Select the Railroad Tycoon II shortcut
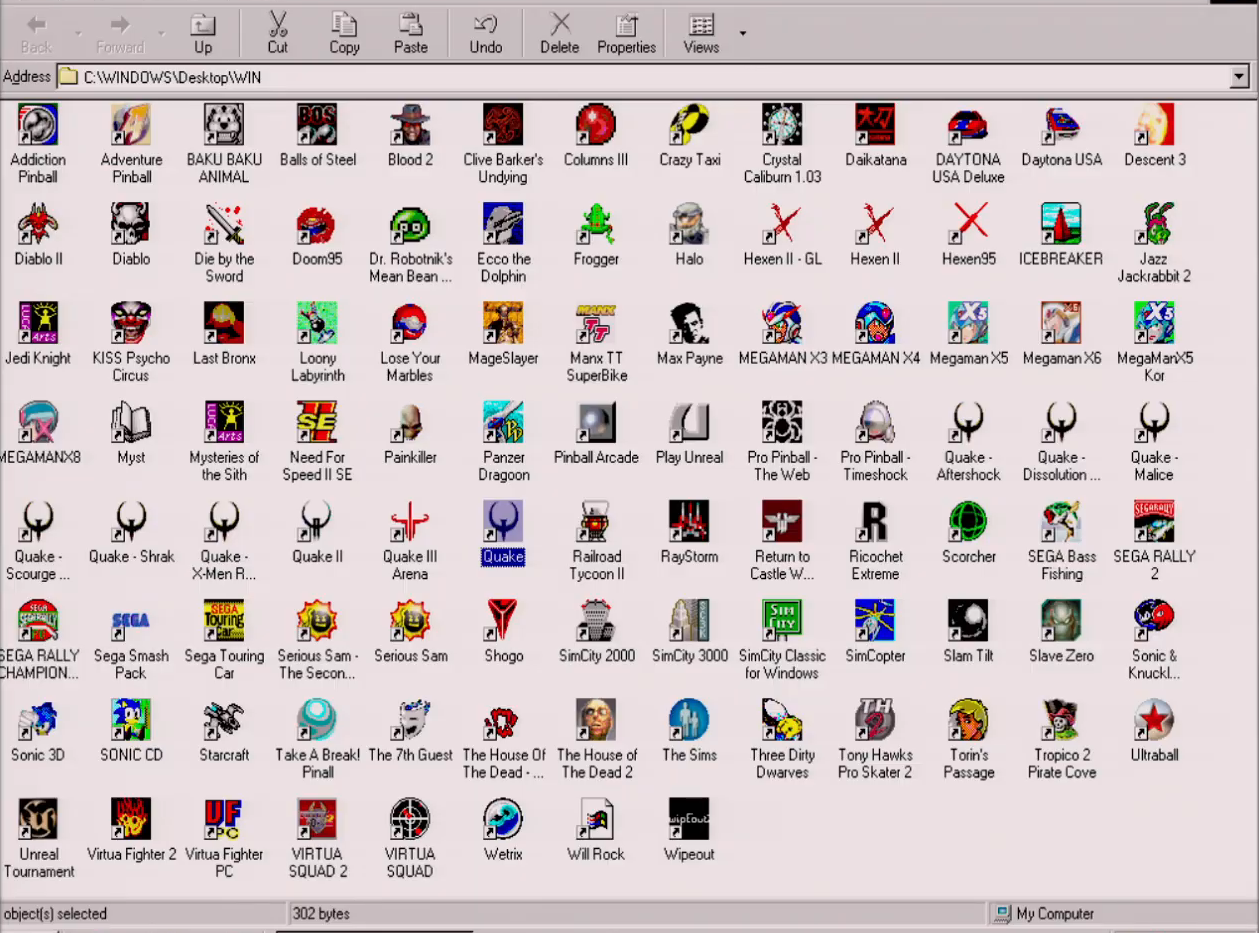Image resolution: width=1259 pixels, height=933 pixels. coord(596,521)
